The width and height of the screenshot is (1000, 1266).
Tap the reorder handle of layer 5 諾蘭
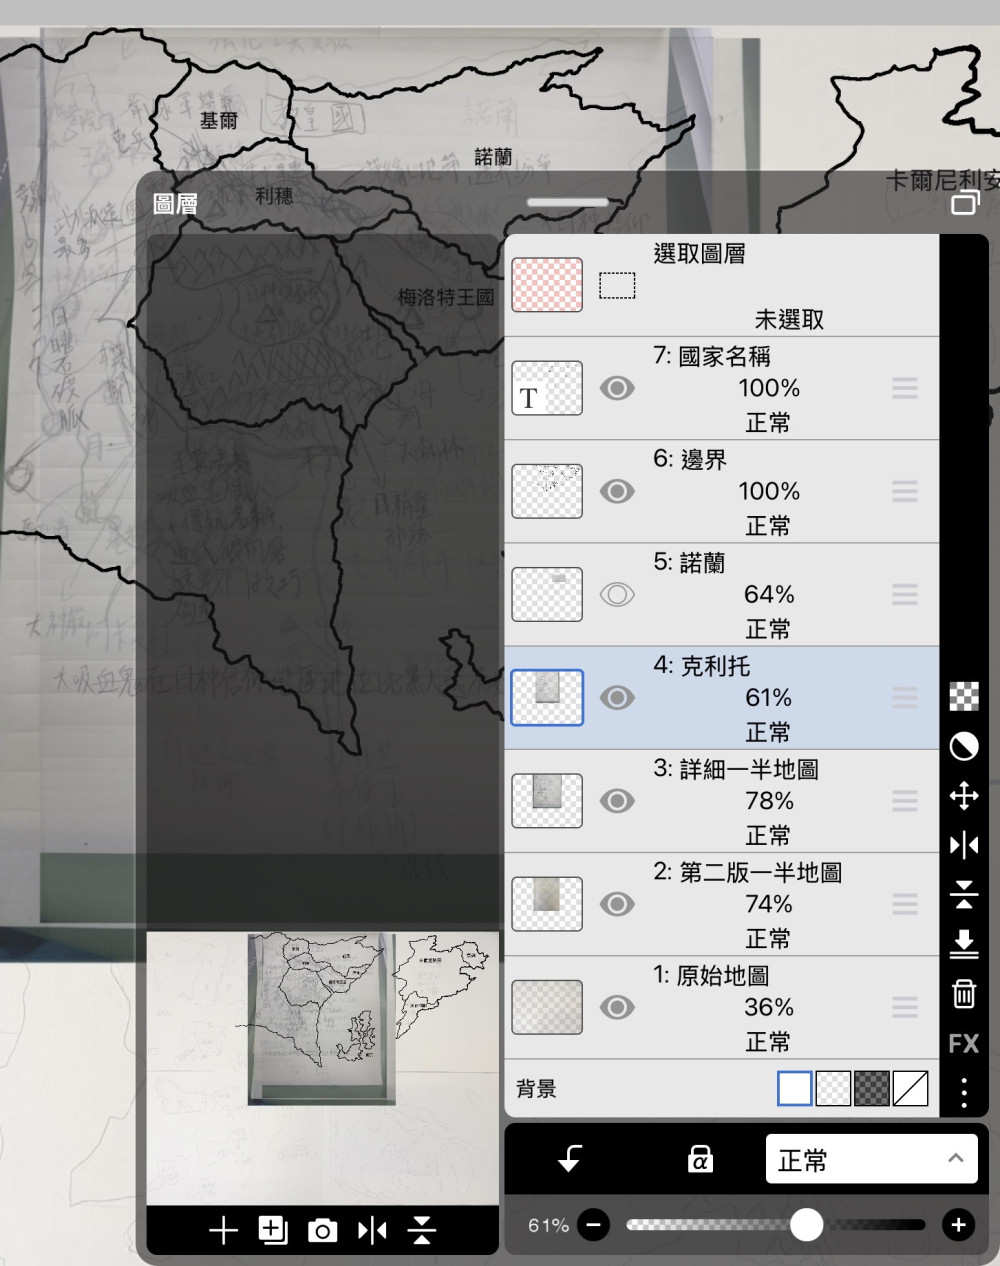click(905, 595)
